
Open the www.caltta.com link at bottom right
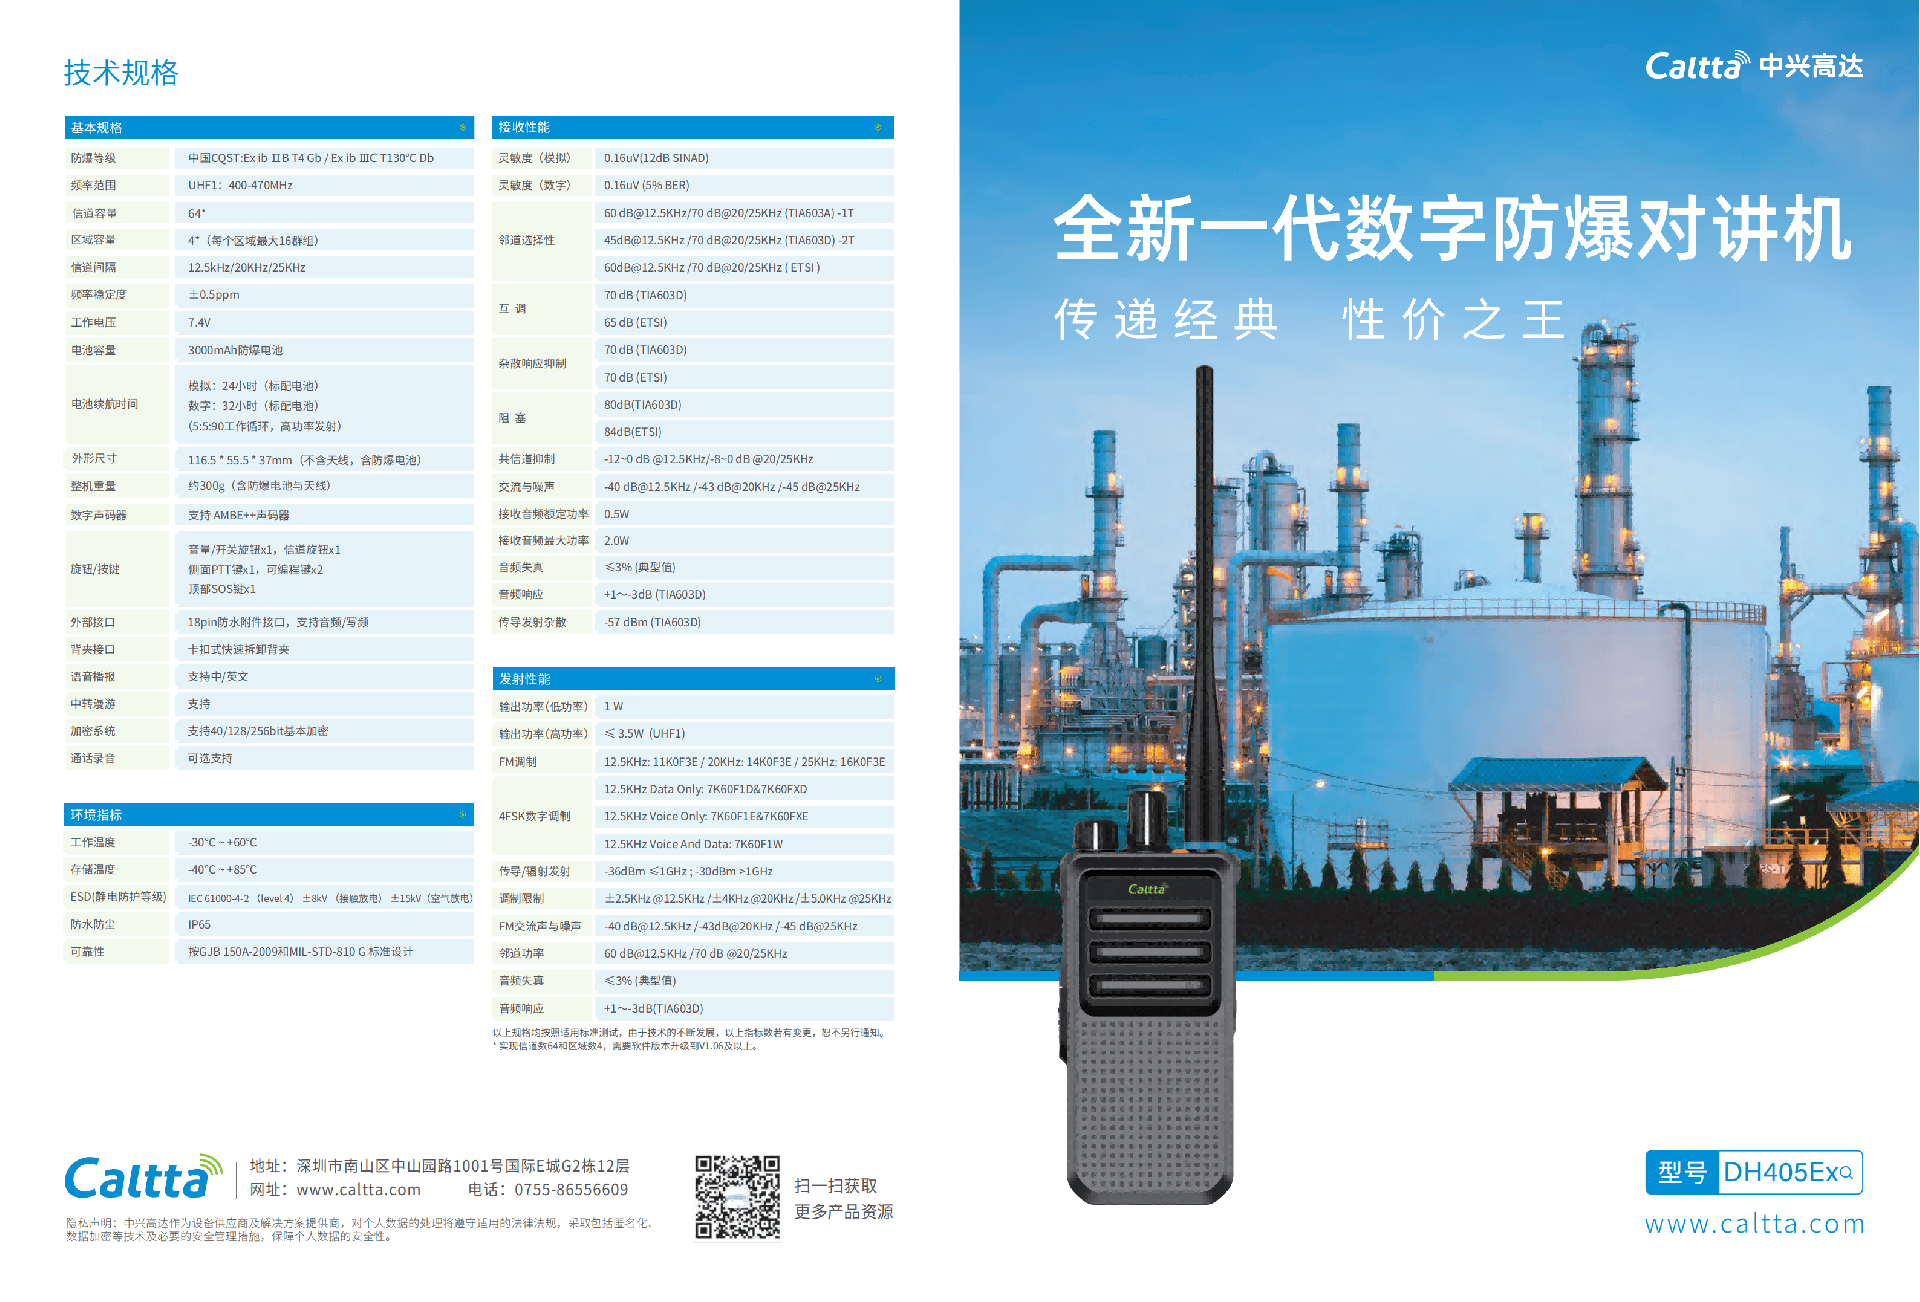tap(1754, 1224)
